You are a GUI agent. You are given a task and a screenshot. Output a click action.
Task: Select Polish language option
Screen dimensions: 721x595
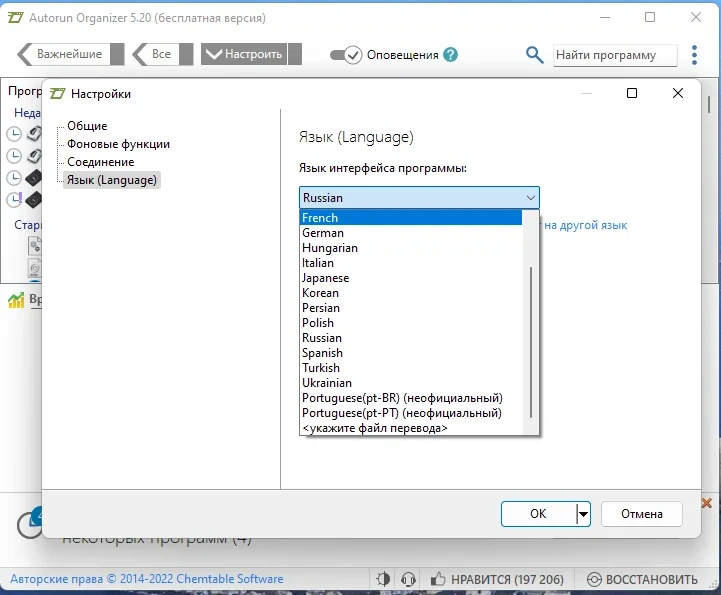pos(411,323)
